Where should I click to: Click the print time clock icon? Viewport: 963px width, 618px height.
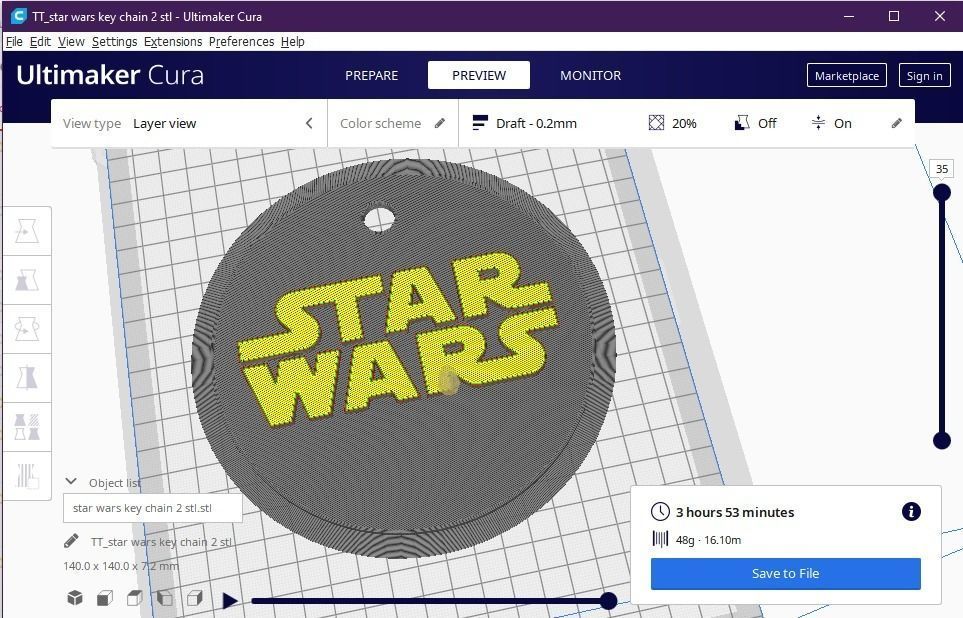pyautogui.click(x=660, y=512)
